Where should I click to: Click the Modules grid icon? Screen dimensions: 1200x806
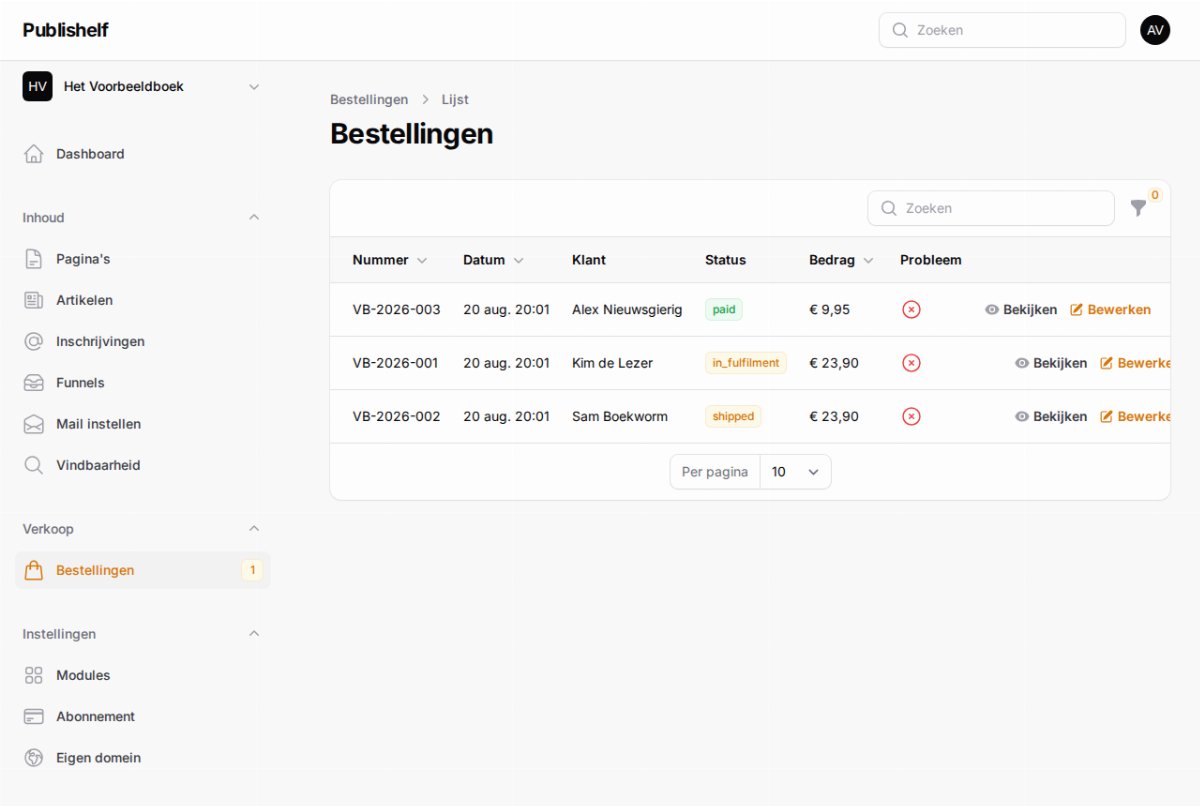(x=34, y=675)
